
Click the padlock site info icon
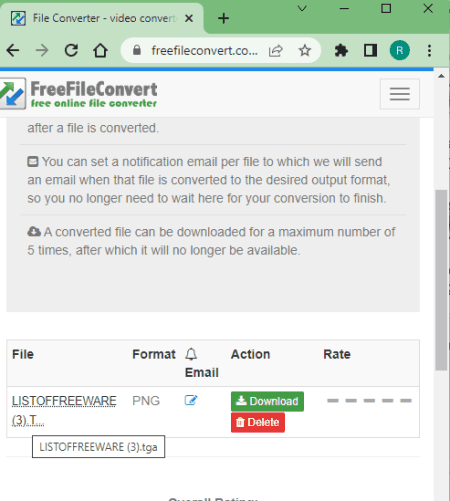[x=137, y=51]
